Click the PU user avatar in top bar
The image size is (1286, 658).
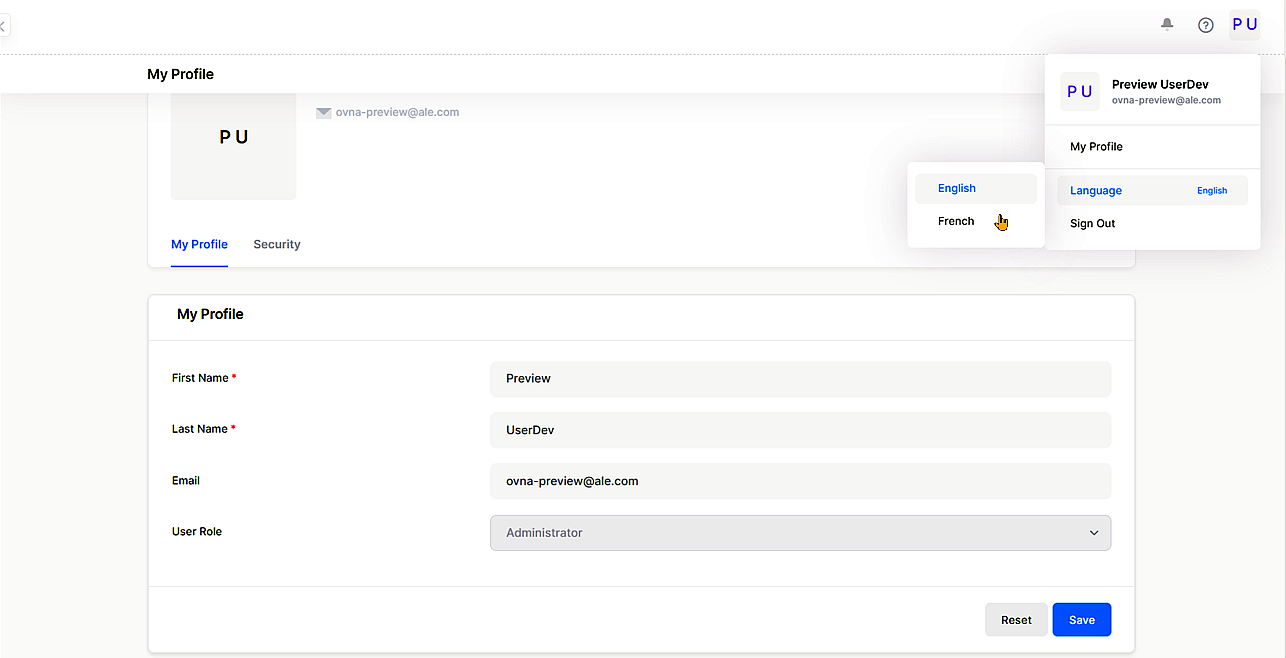coord(1245,25)
